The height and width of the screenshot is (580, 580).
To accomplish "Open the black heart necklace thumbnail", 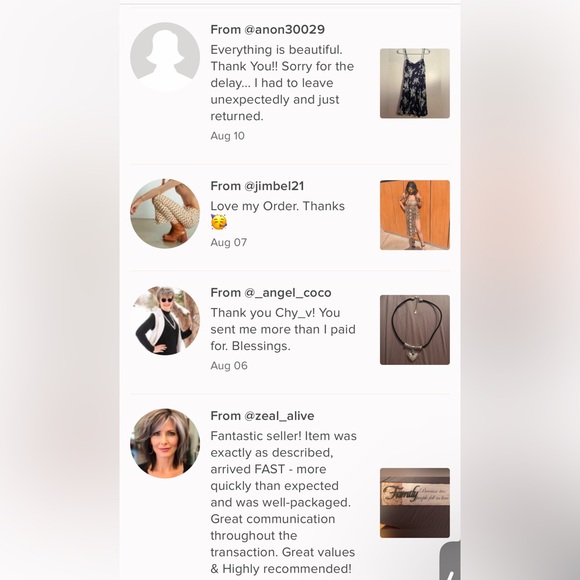I will (x=415, y=330).
